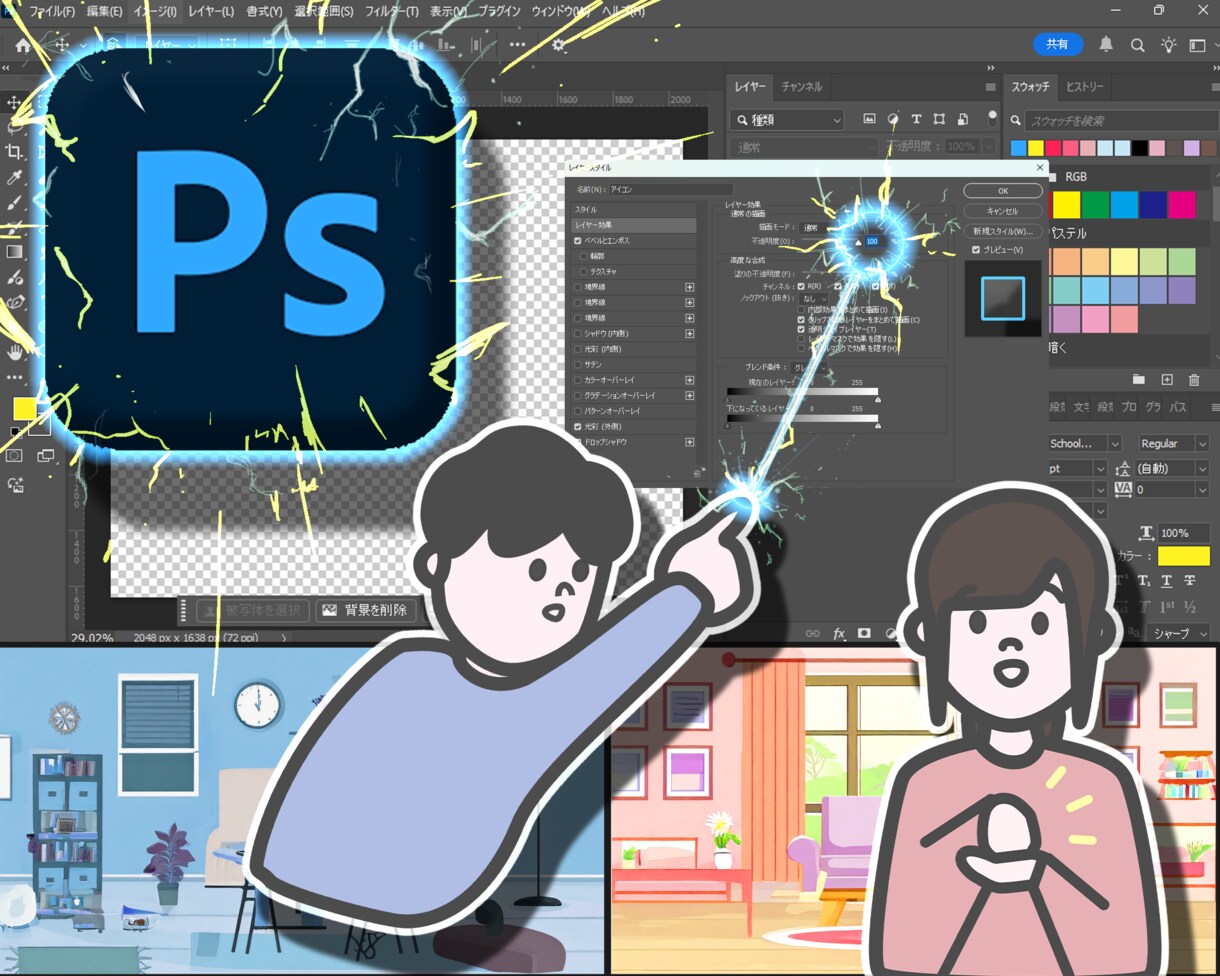
Task: Enable カラーオーバーレイ checkbox
Action: 577,380
